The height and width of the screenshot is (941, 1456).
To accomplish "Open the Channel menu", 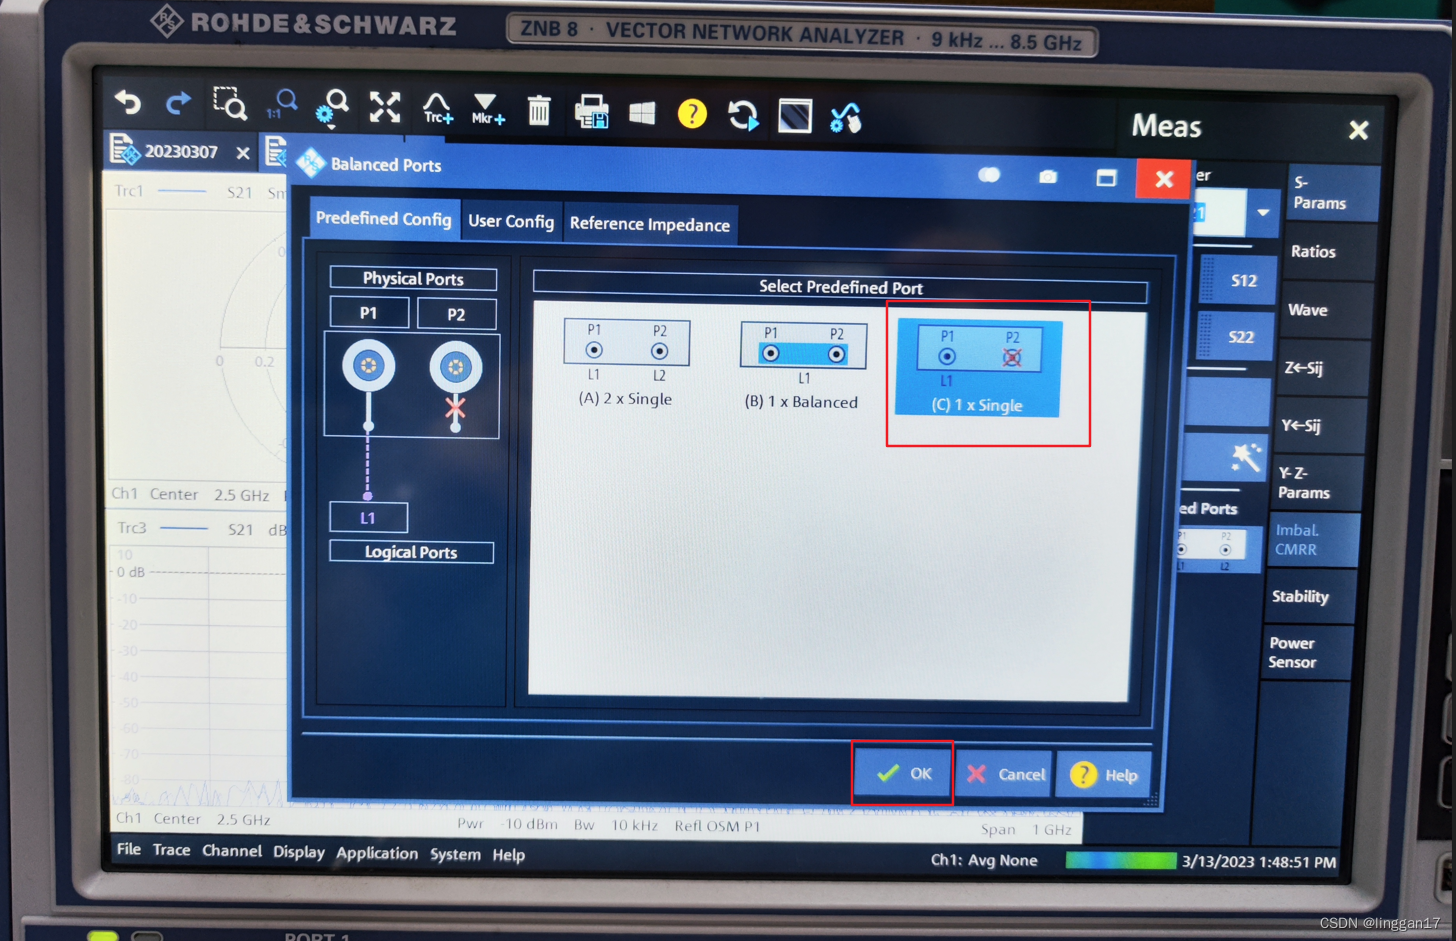I will [232, 851].
